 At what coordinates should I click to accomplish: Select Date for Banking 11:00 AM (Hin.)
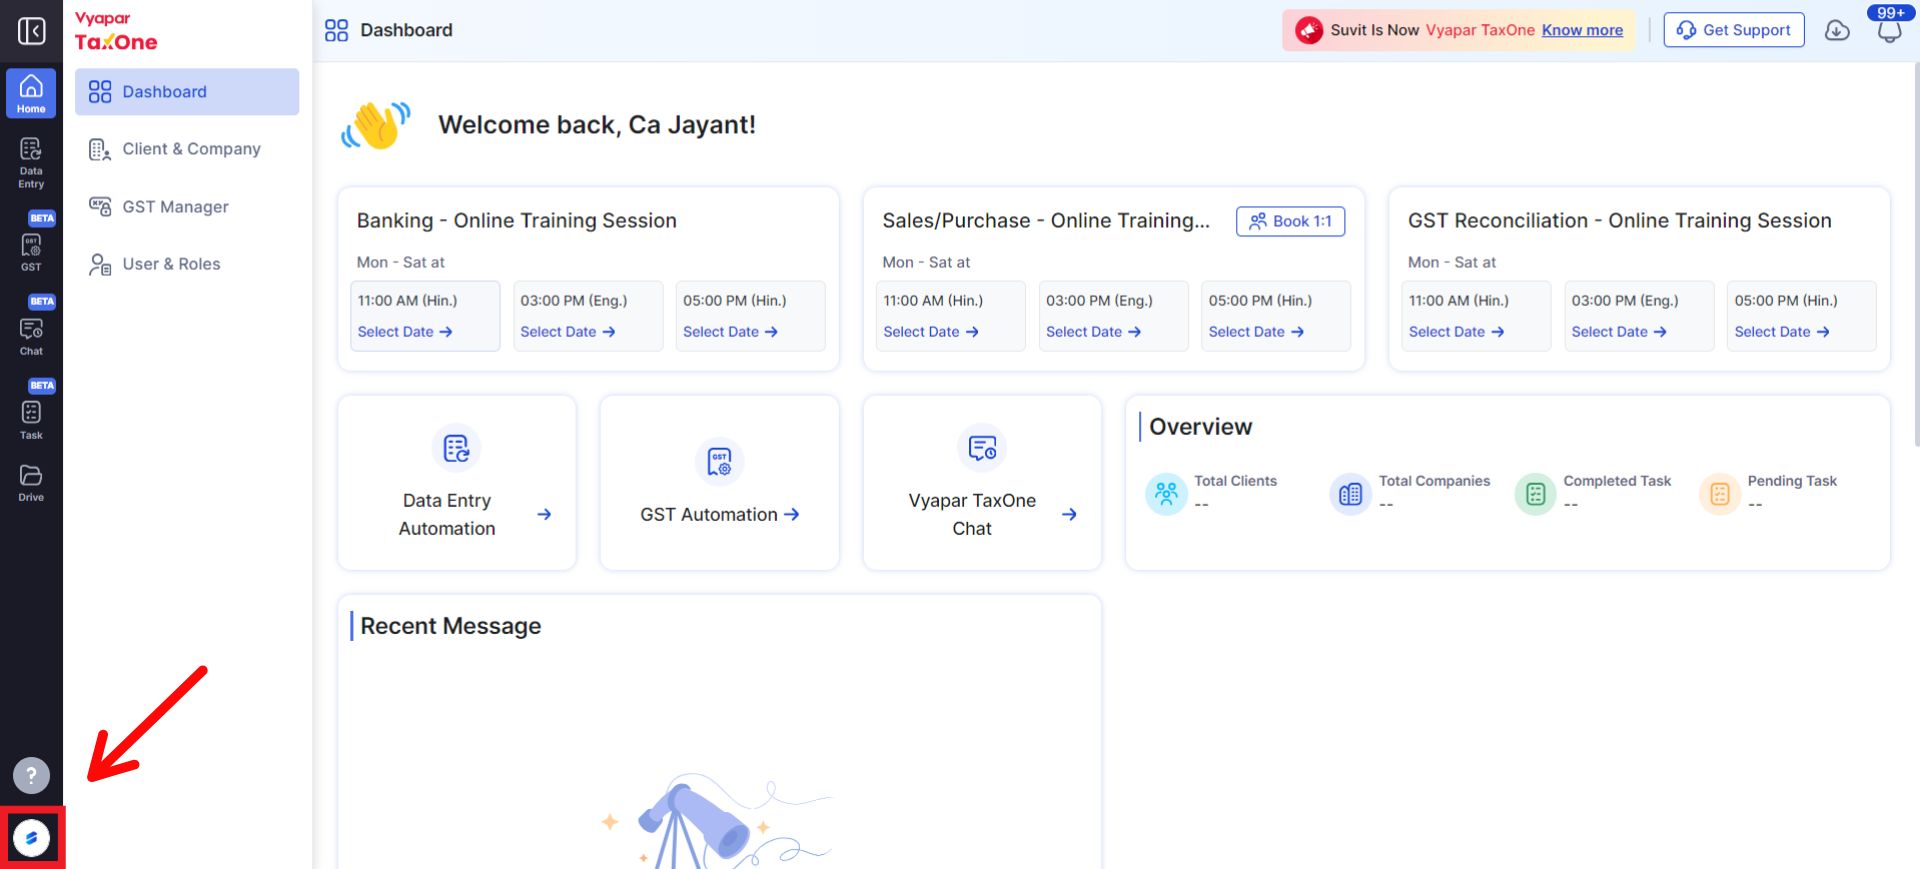(x=405, y=332)
